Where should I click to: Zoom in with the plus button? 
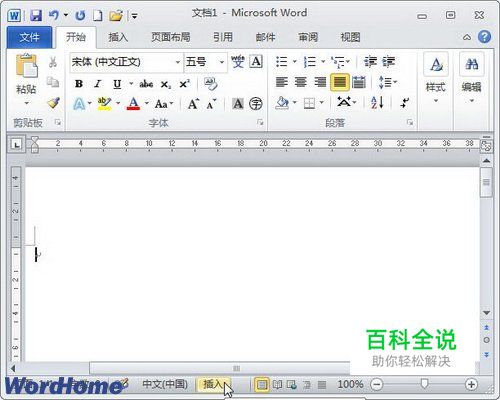click(471, 385)
